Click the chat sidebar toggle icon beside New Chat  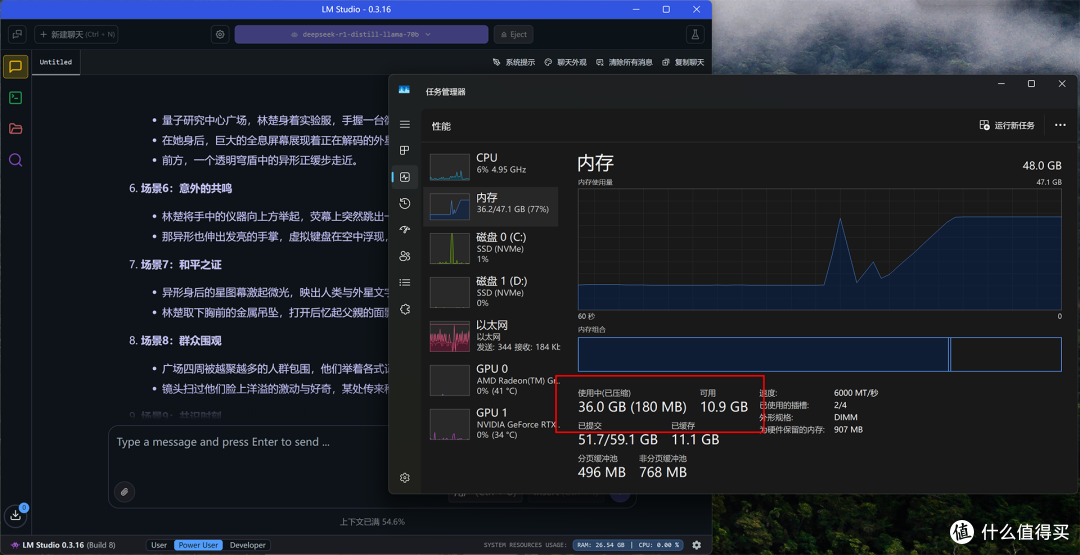click(17, 34)
